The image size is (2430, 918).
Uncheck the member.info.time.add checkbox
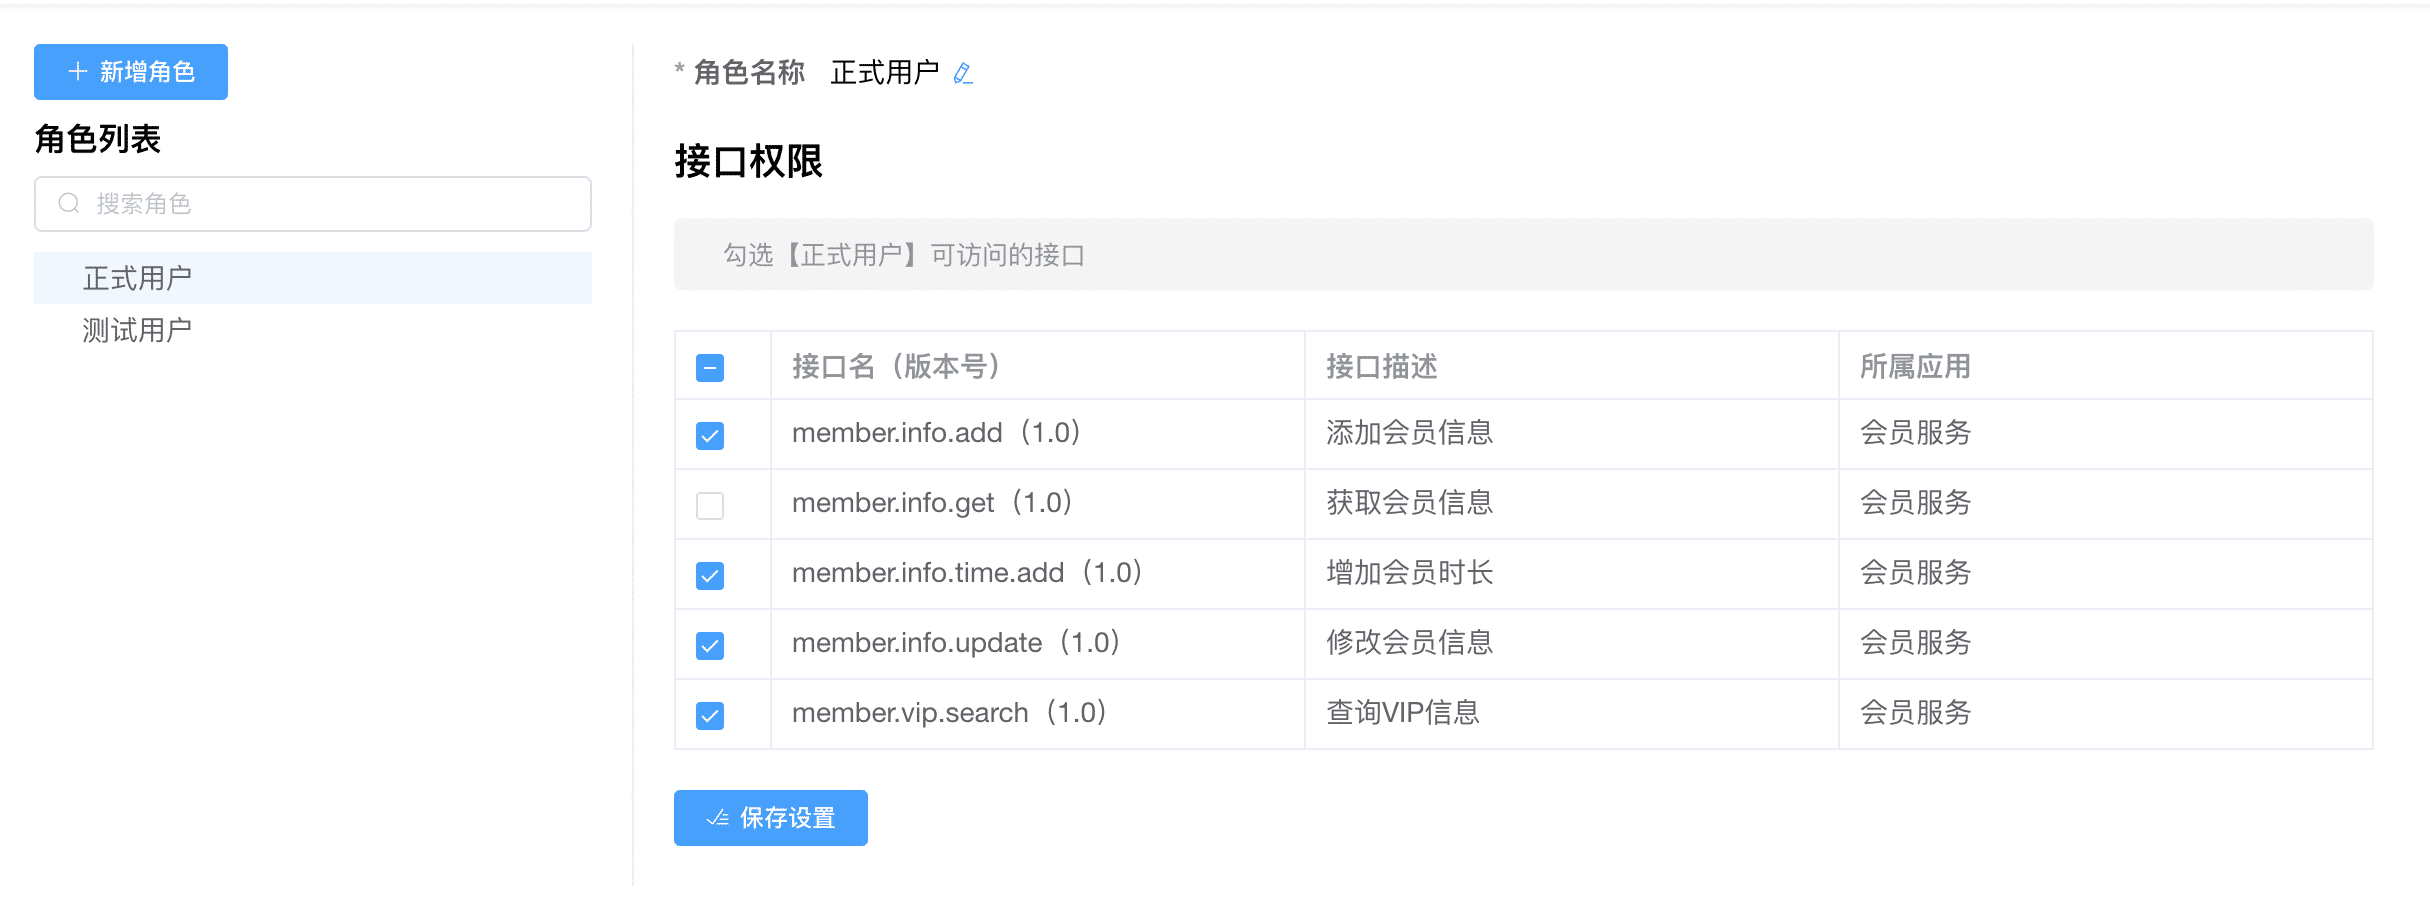(710, 576)
